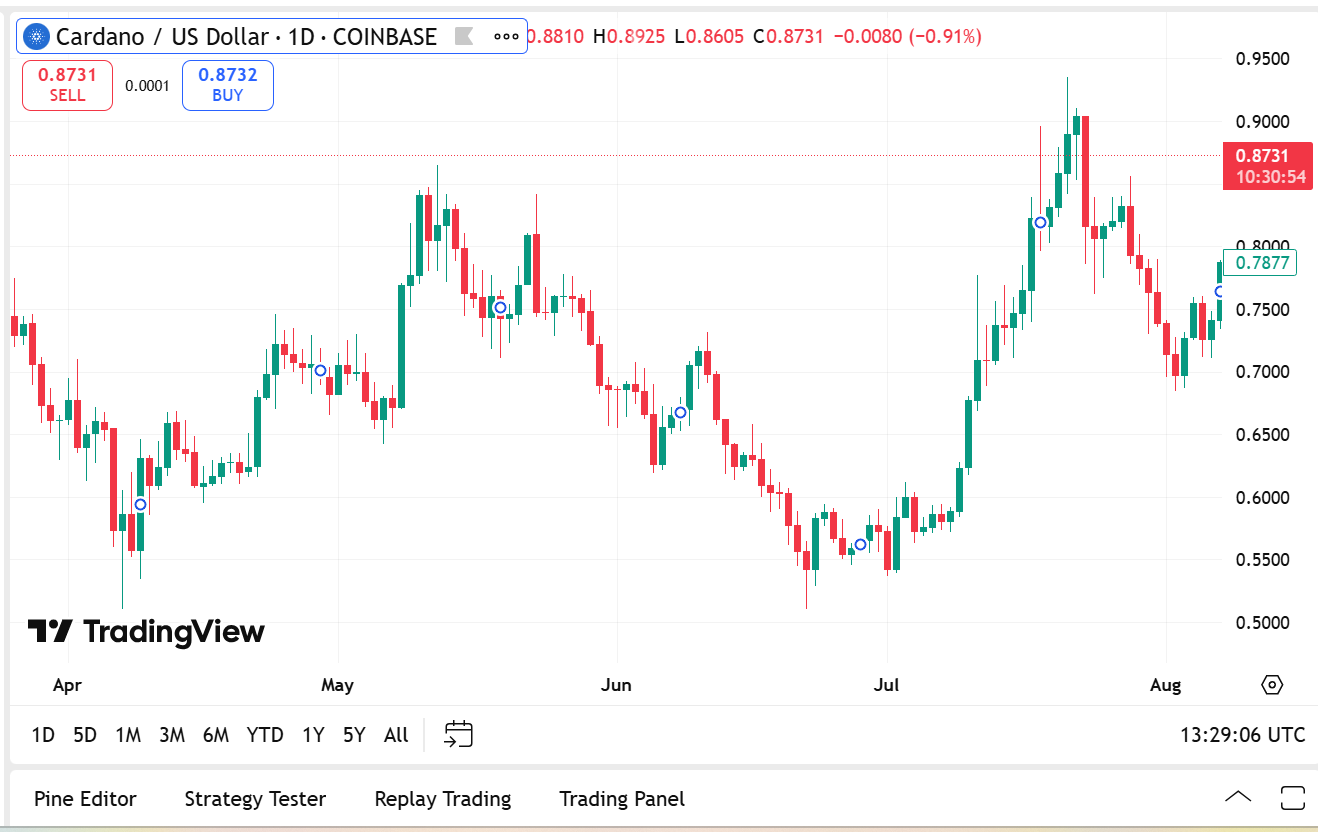Screen dimensions: 1318x832
Task: Switch to the Strategy Tester tab
Action: coord(255,799)
